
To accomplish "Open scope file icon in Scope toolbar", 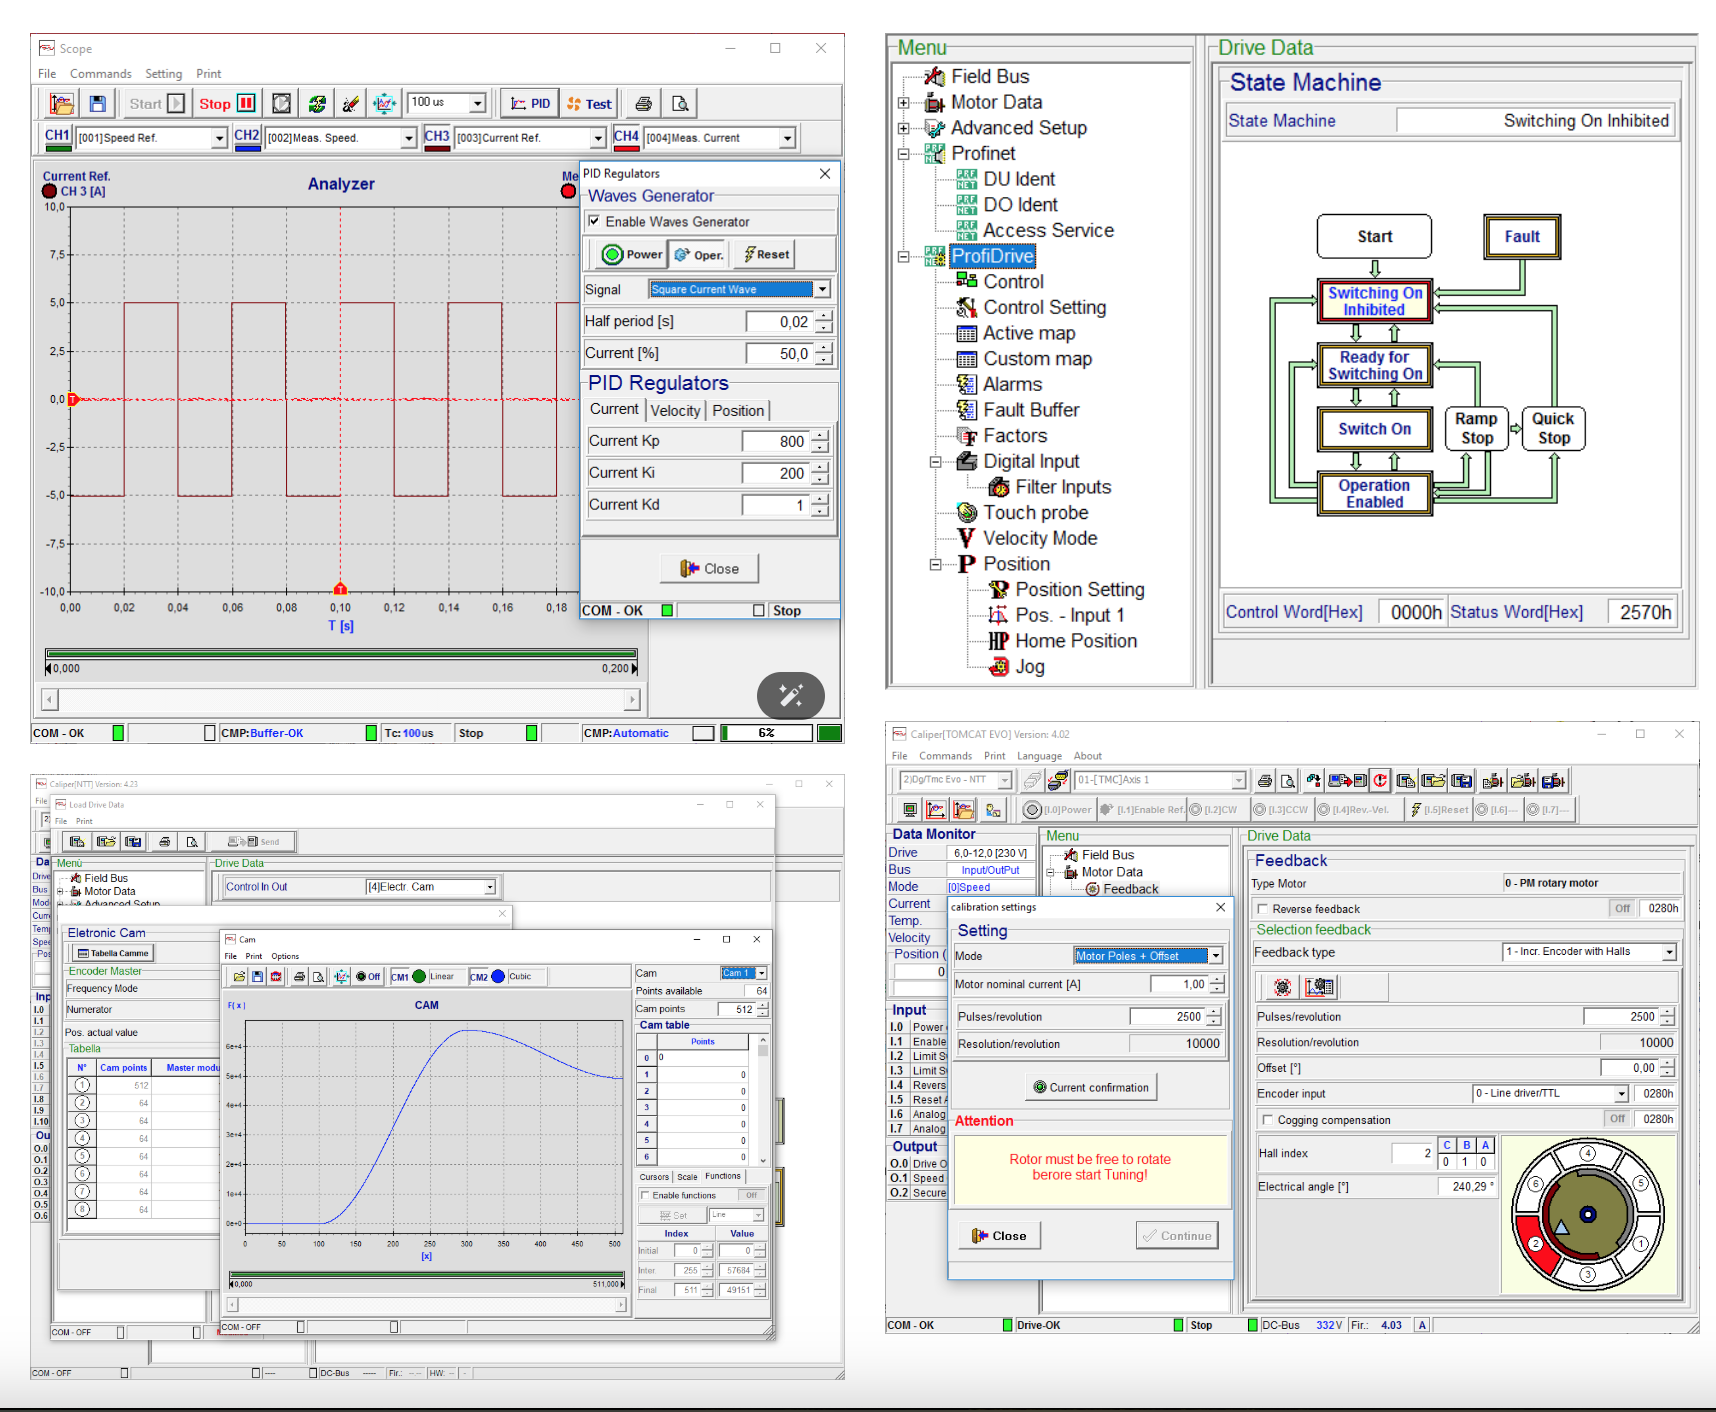I will (x=61, y=103).
